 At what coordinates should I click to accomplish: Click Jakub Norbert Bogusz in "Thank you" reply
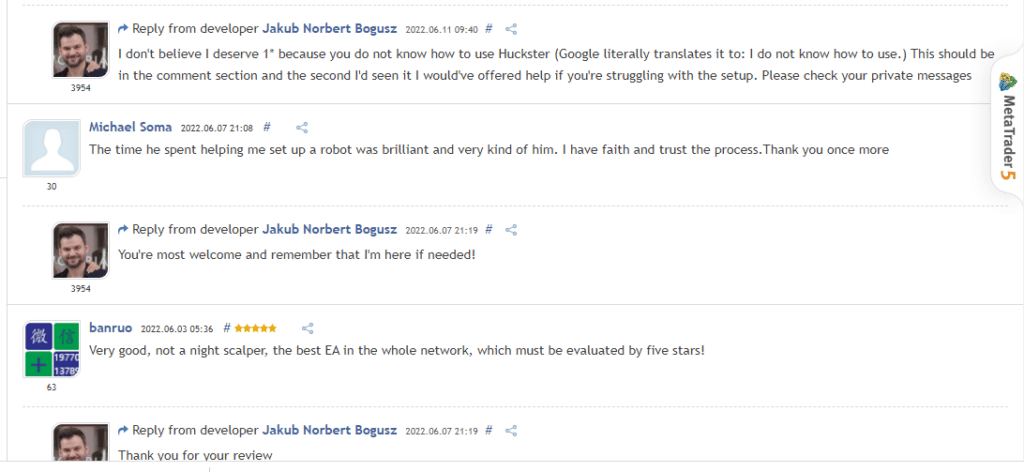pos(329,430)
